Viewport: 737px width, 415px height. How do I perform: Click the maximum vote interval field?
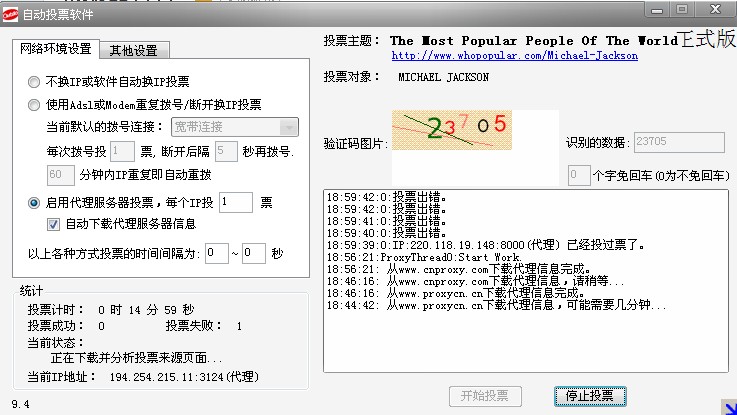[x=254, y=253]
